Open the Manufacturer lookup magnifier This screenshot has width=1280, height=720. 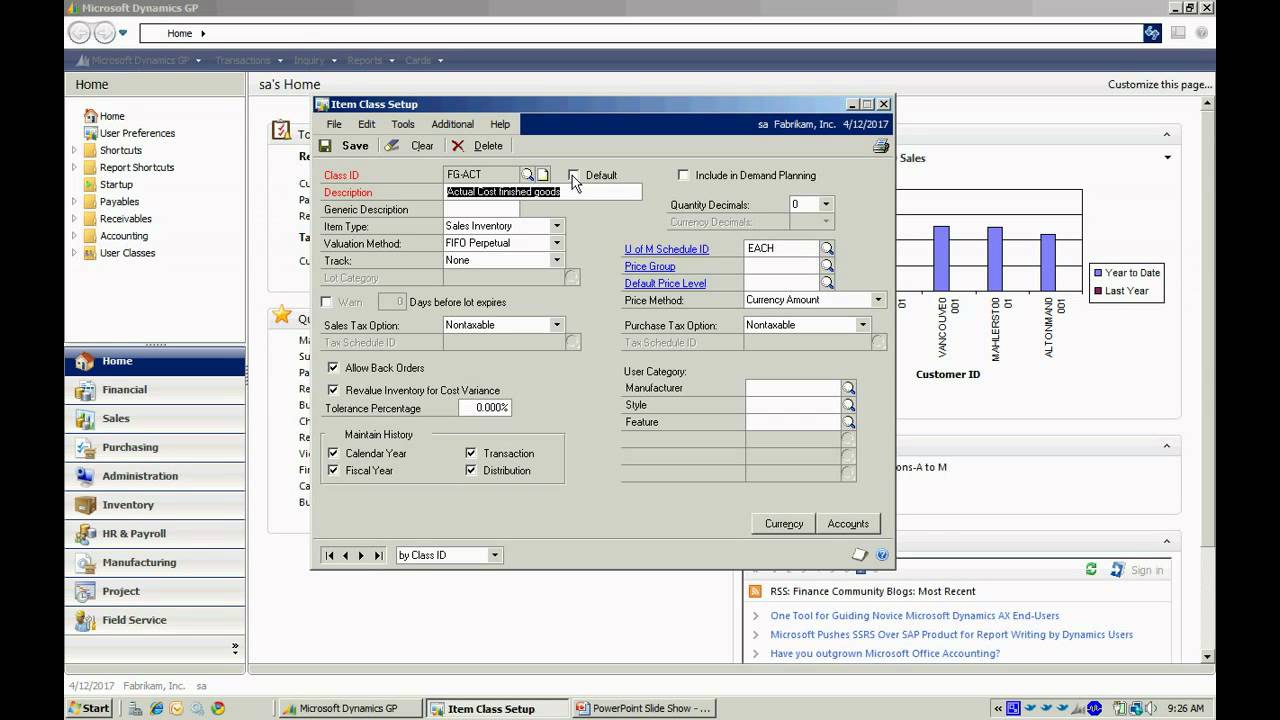click(849, 388)
